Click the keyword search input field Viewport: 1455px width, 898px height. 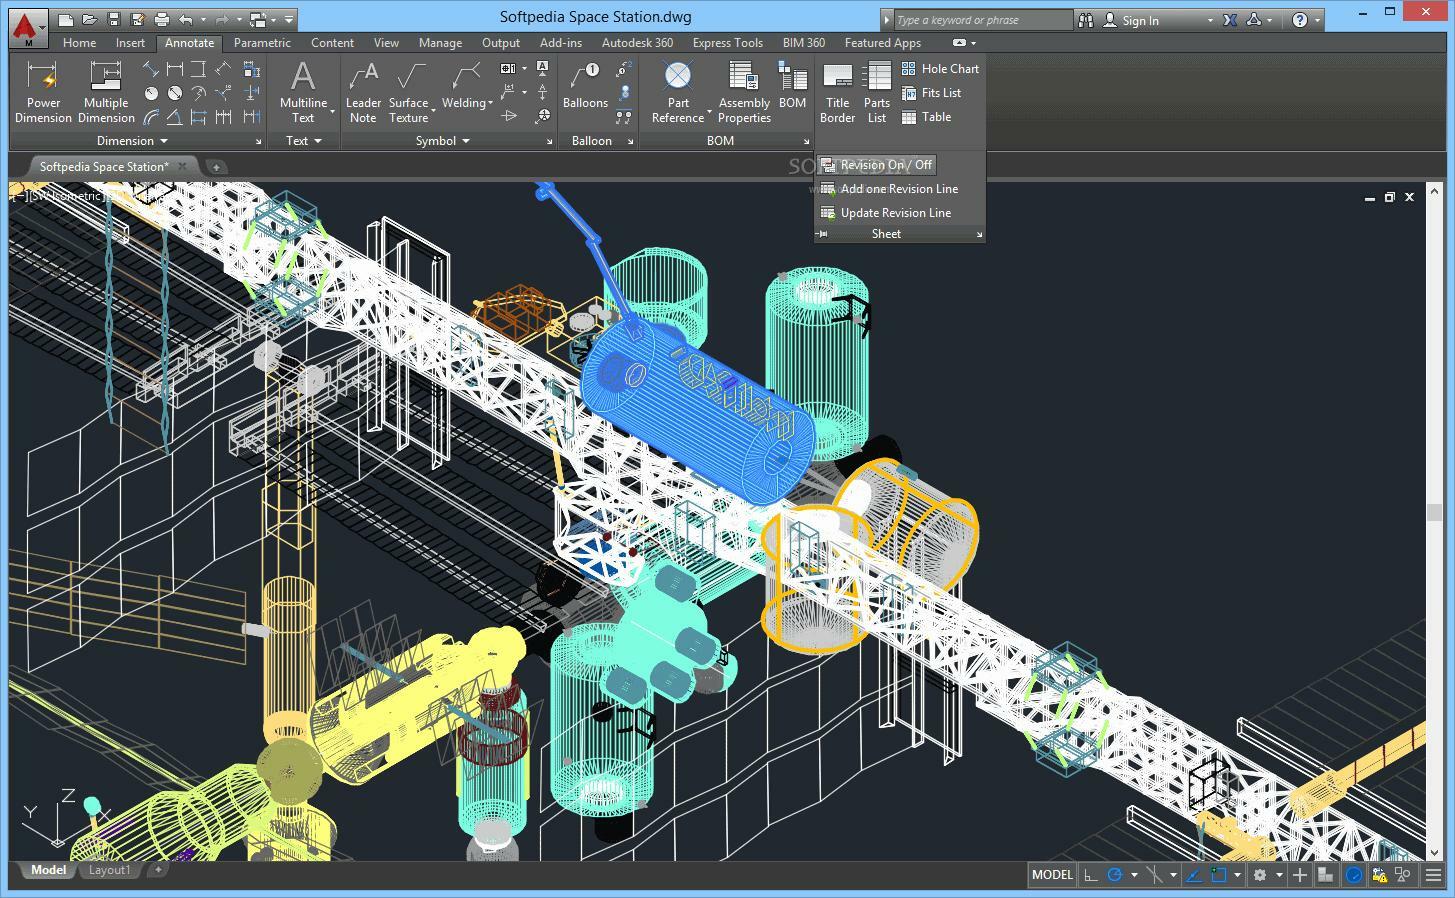click(982, 20)
